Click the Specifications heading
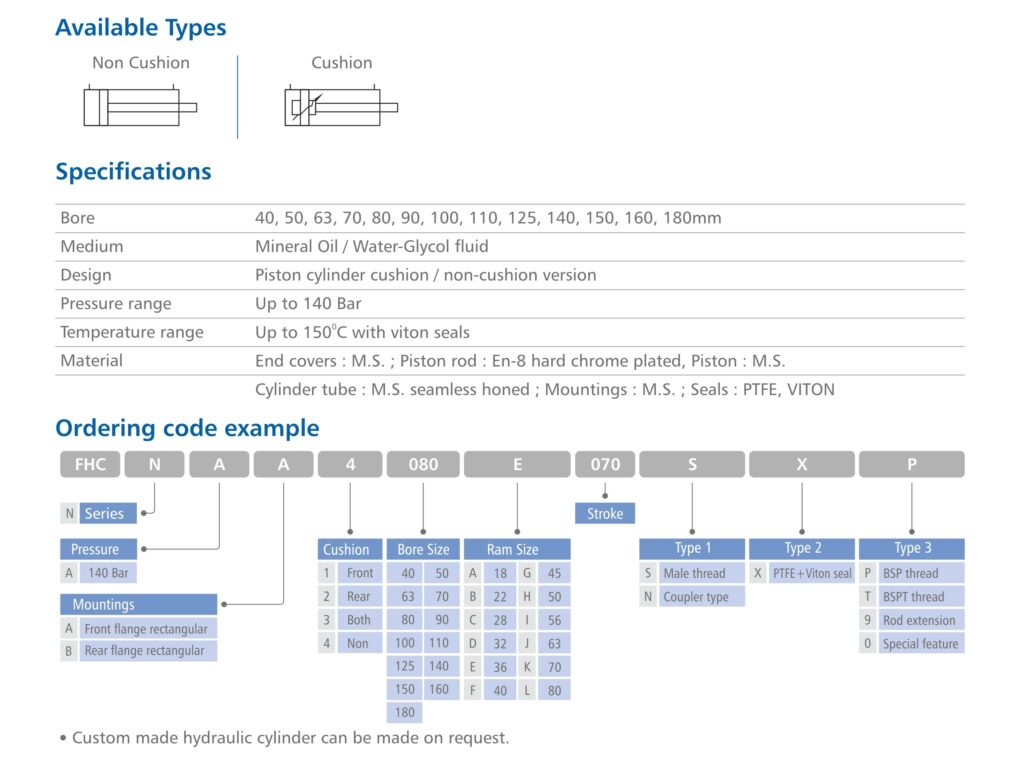The image size is (1024, 758). pyautogui.click(x=133, y=171)
